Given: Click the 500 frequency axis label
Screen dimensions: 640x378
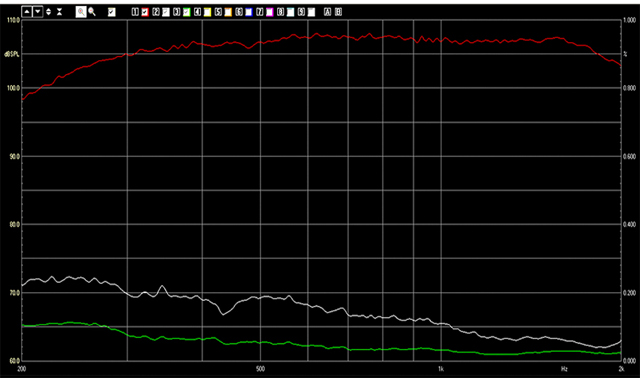Looking at the screenshot, I should 260,369.
